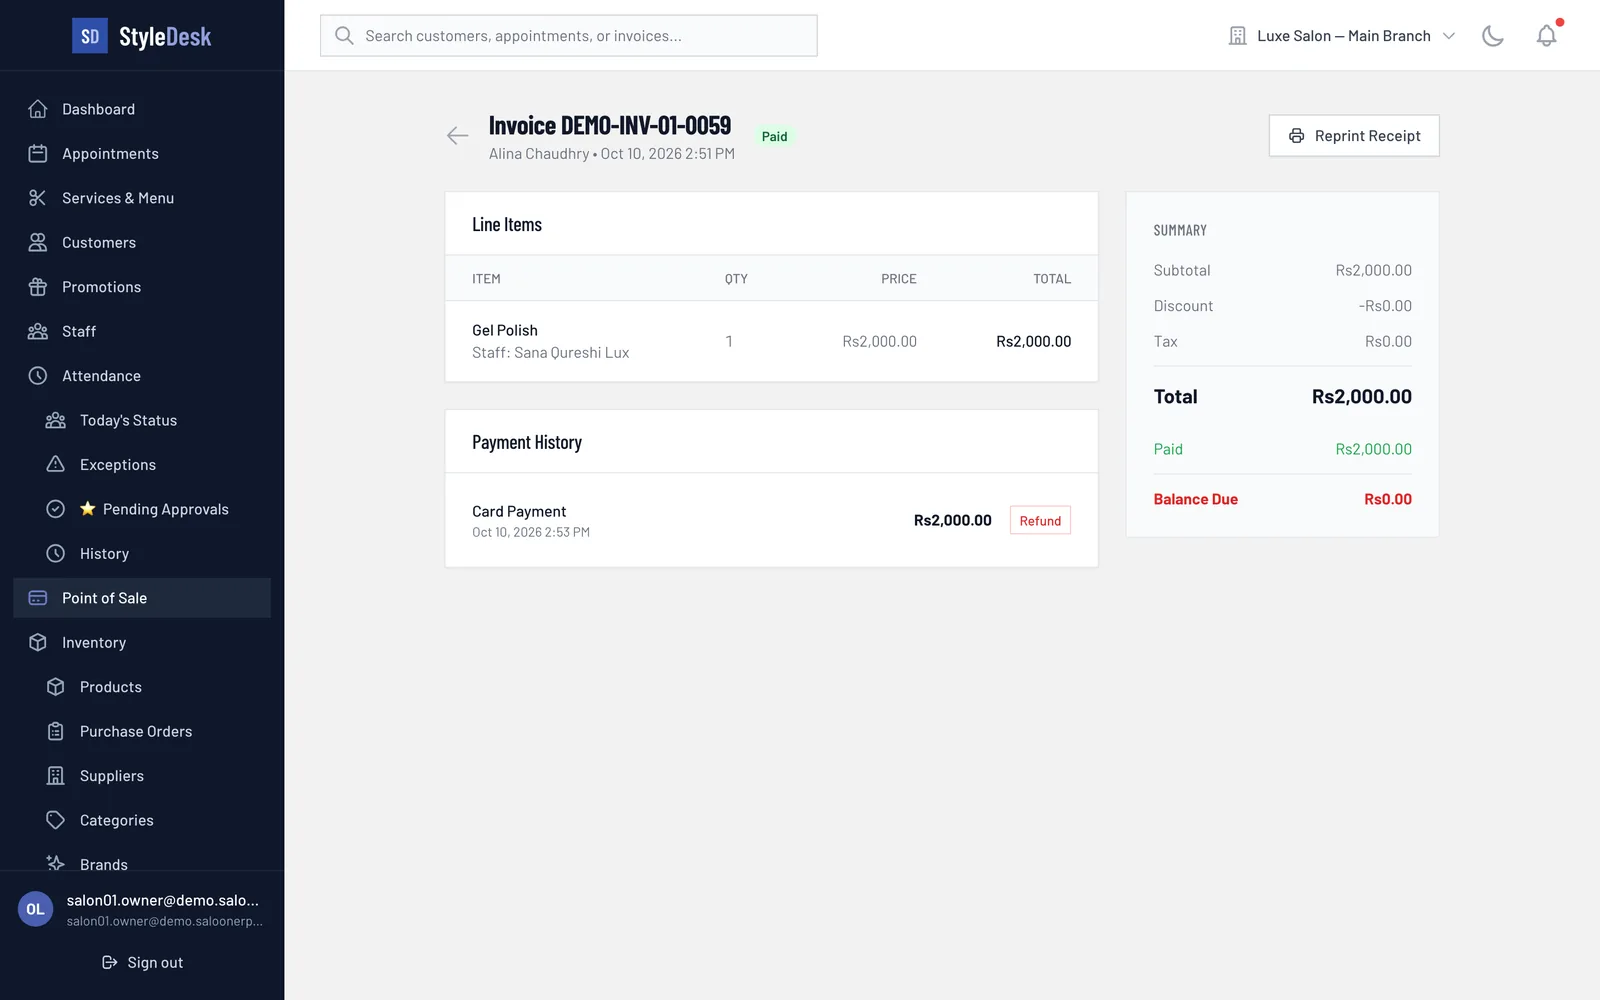This screenshot has height=1000, width=1600.
Task: Click the Reprint Receipt button
Action: point(1354,136)
